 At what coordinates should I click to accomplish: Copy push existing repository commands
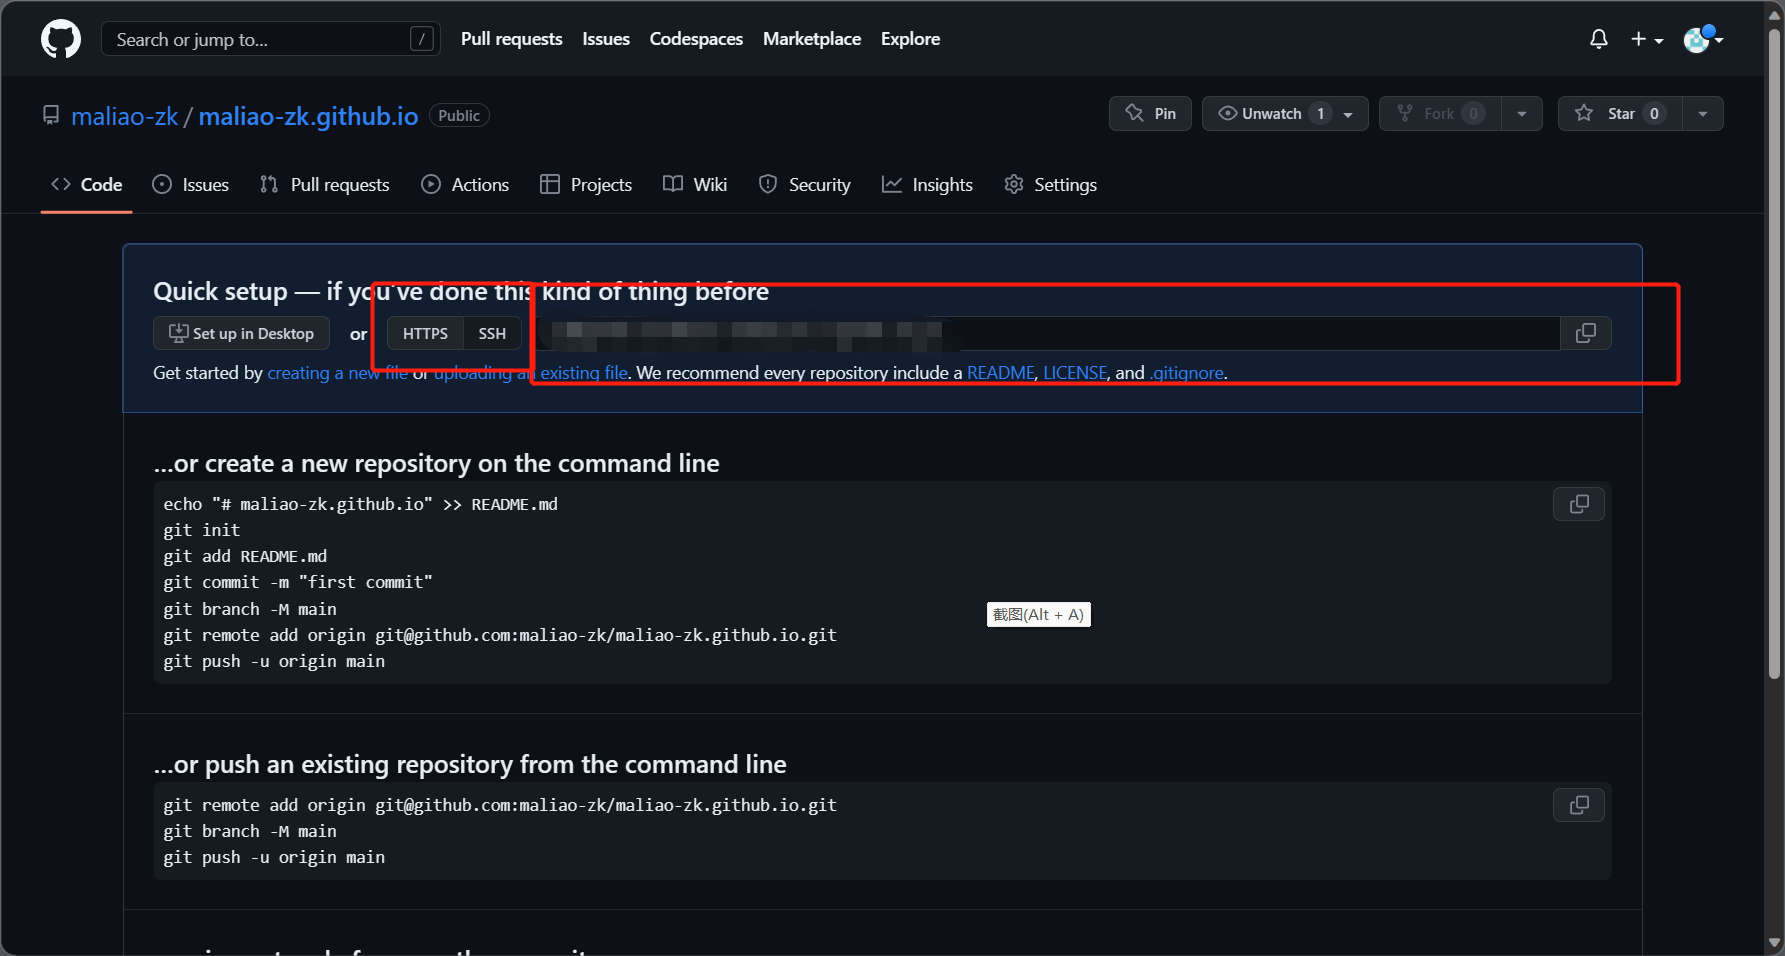(x=1579, y=805)
